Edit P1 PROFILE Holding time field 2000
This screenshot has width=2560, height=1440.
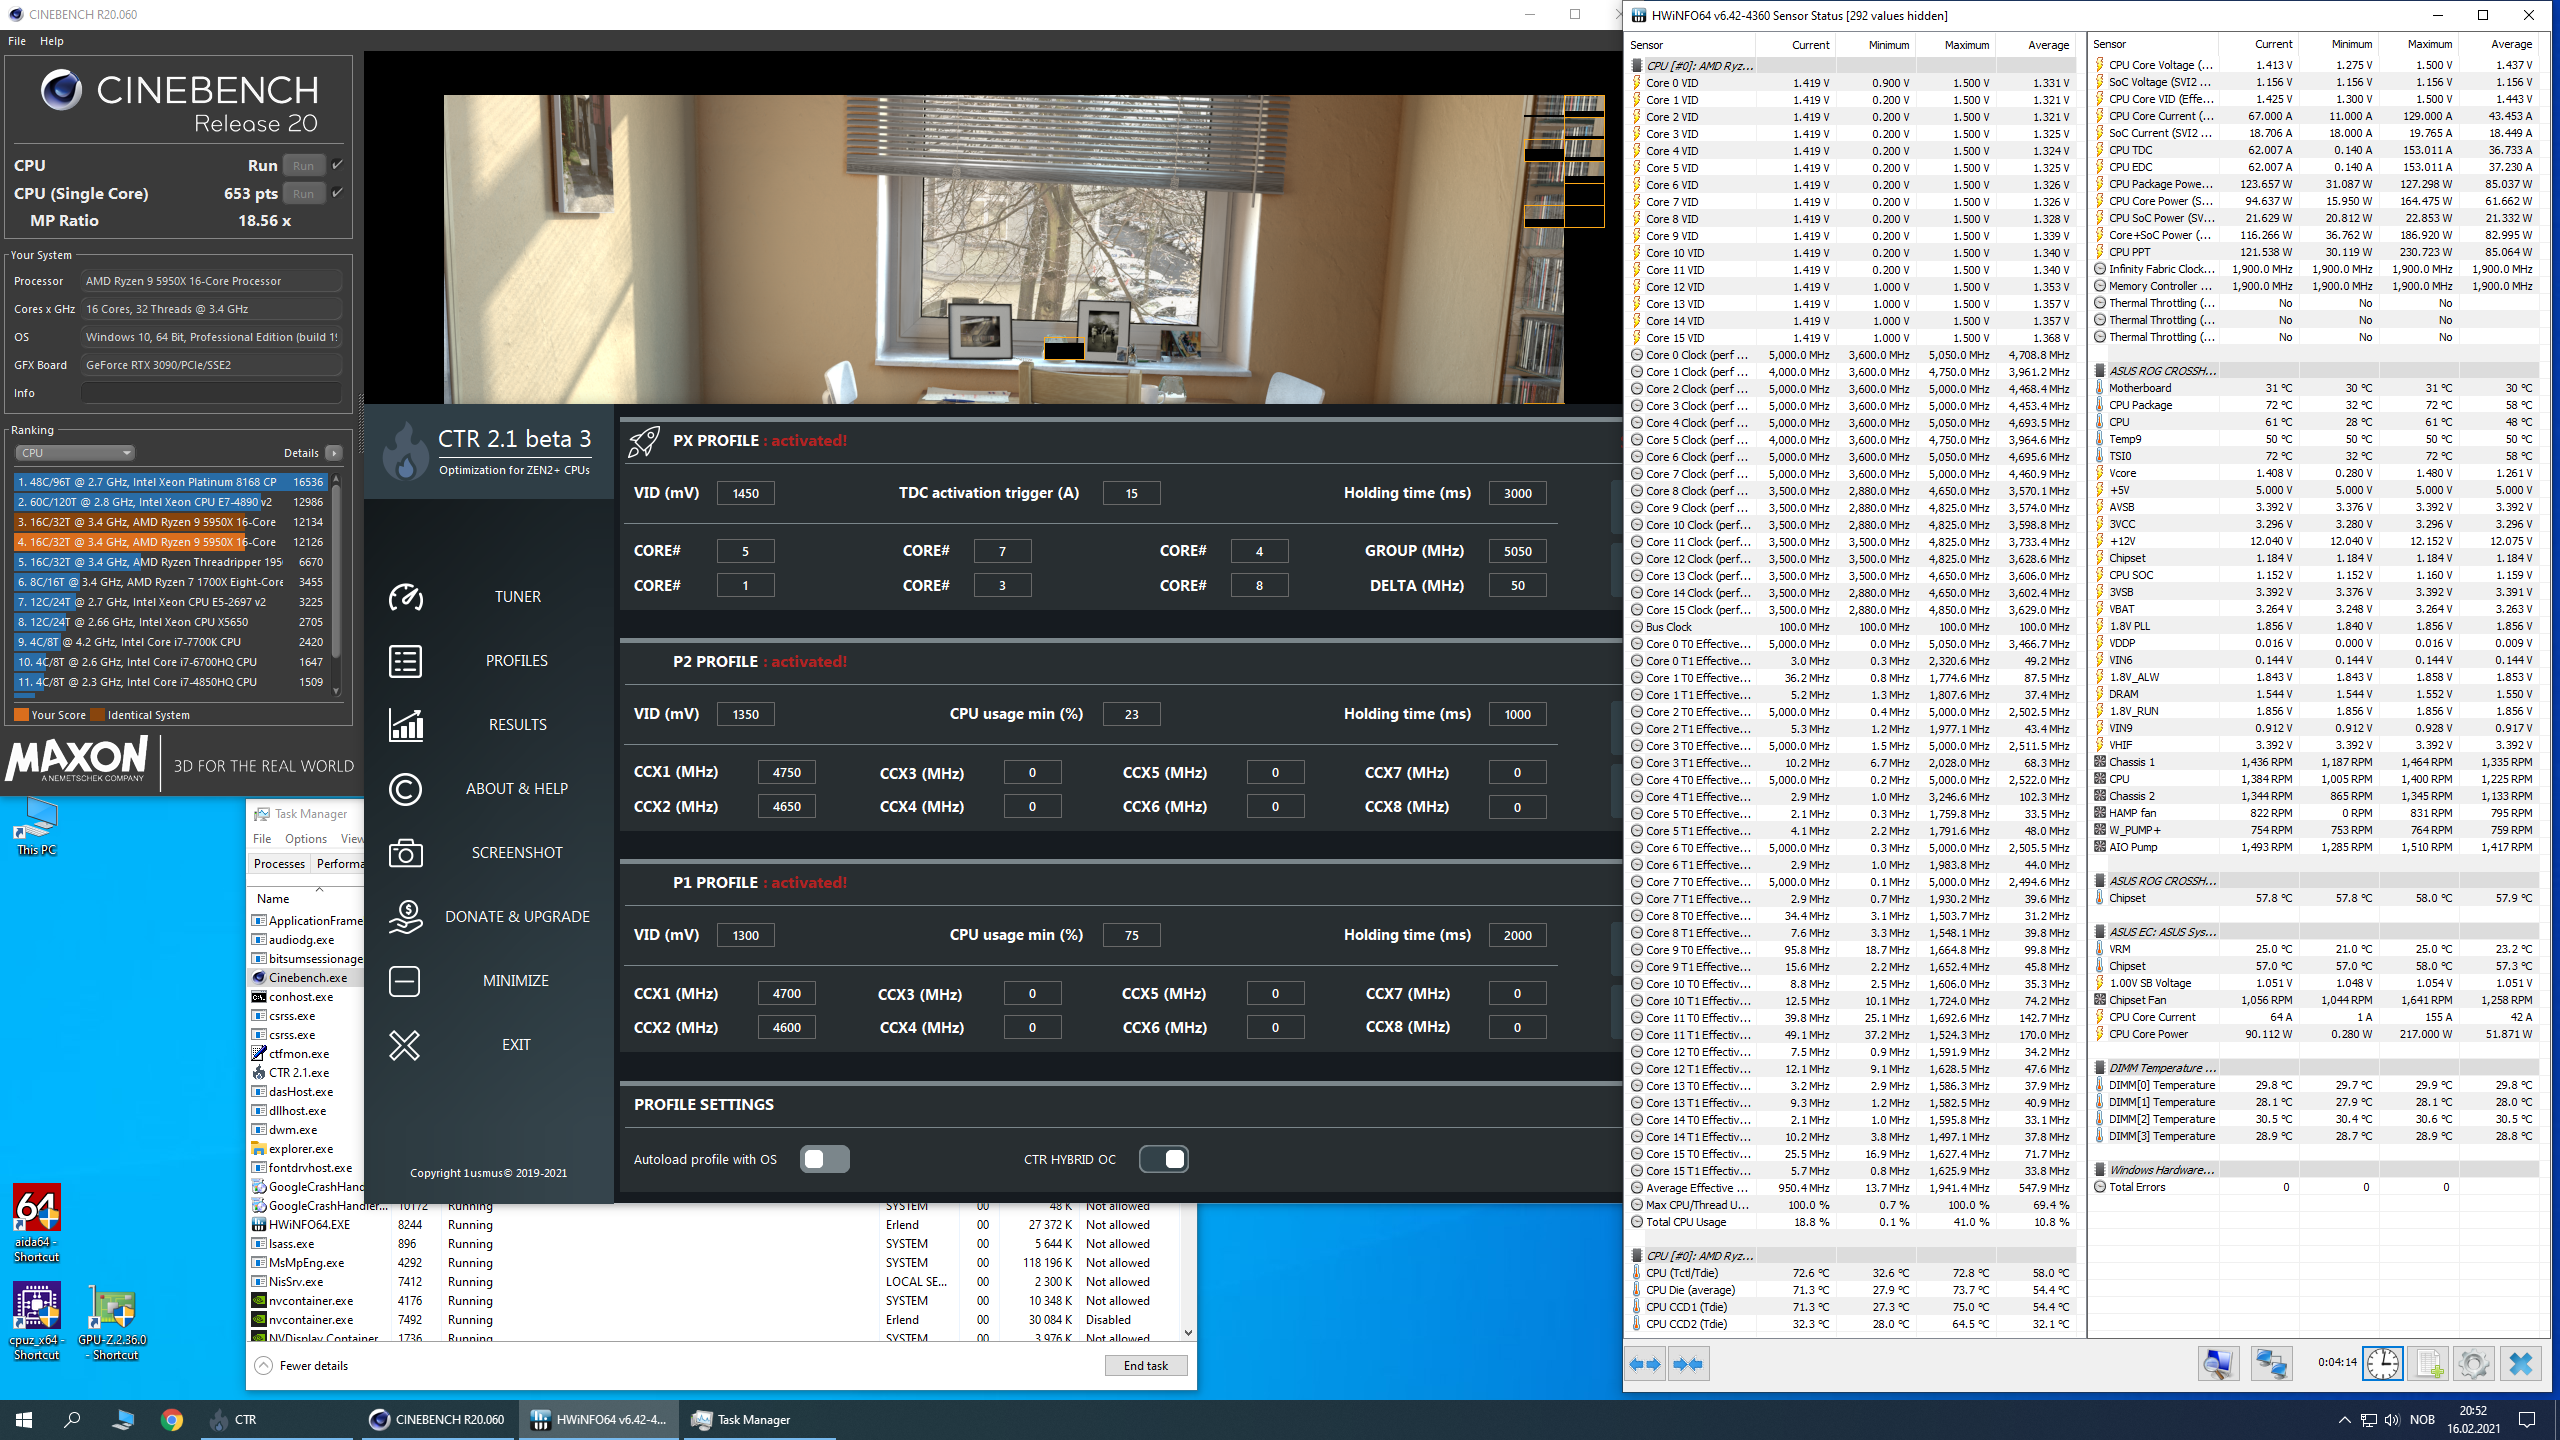pyautogui.click(x=1517, y=935)
